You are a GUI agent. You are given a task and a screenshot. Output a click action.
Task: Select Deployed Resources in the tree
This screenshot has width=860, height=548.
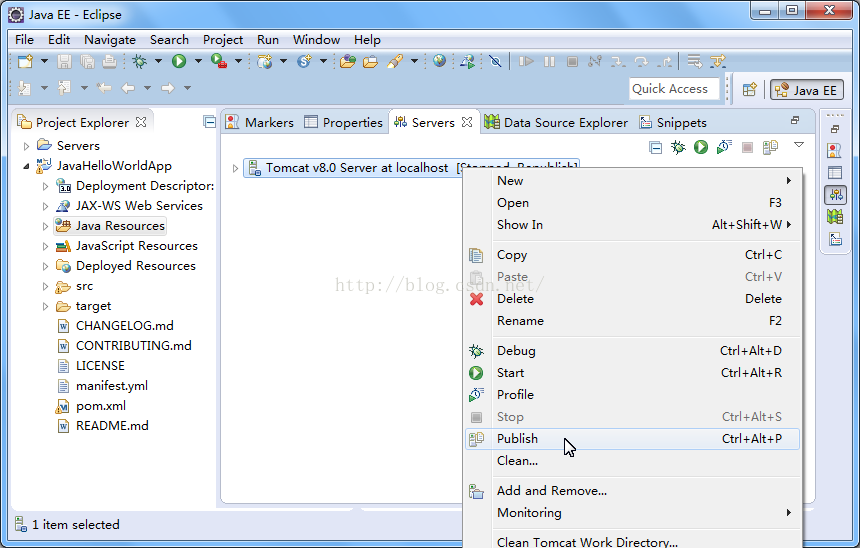point(135,265)
